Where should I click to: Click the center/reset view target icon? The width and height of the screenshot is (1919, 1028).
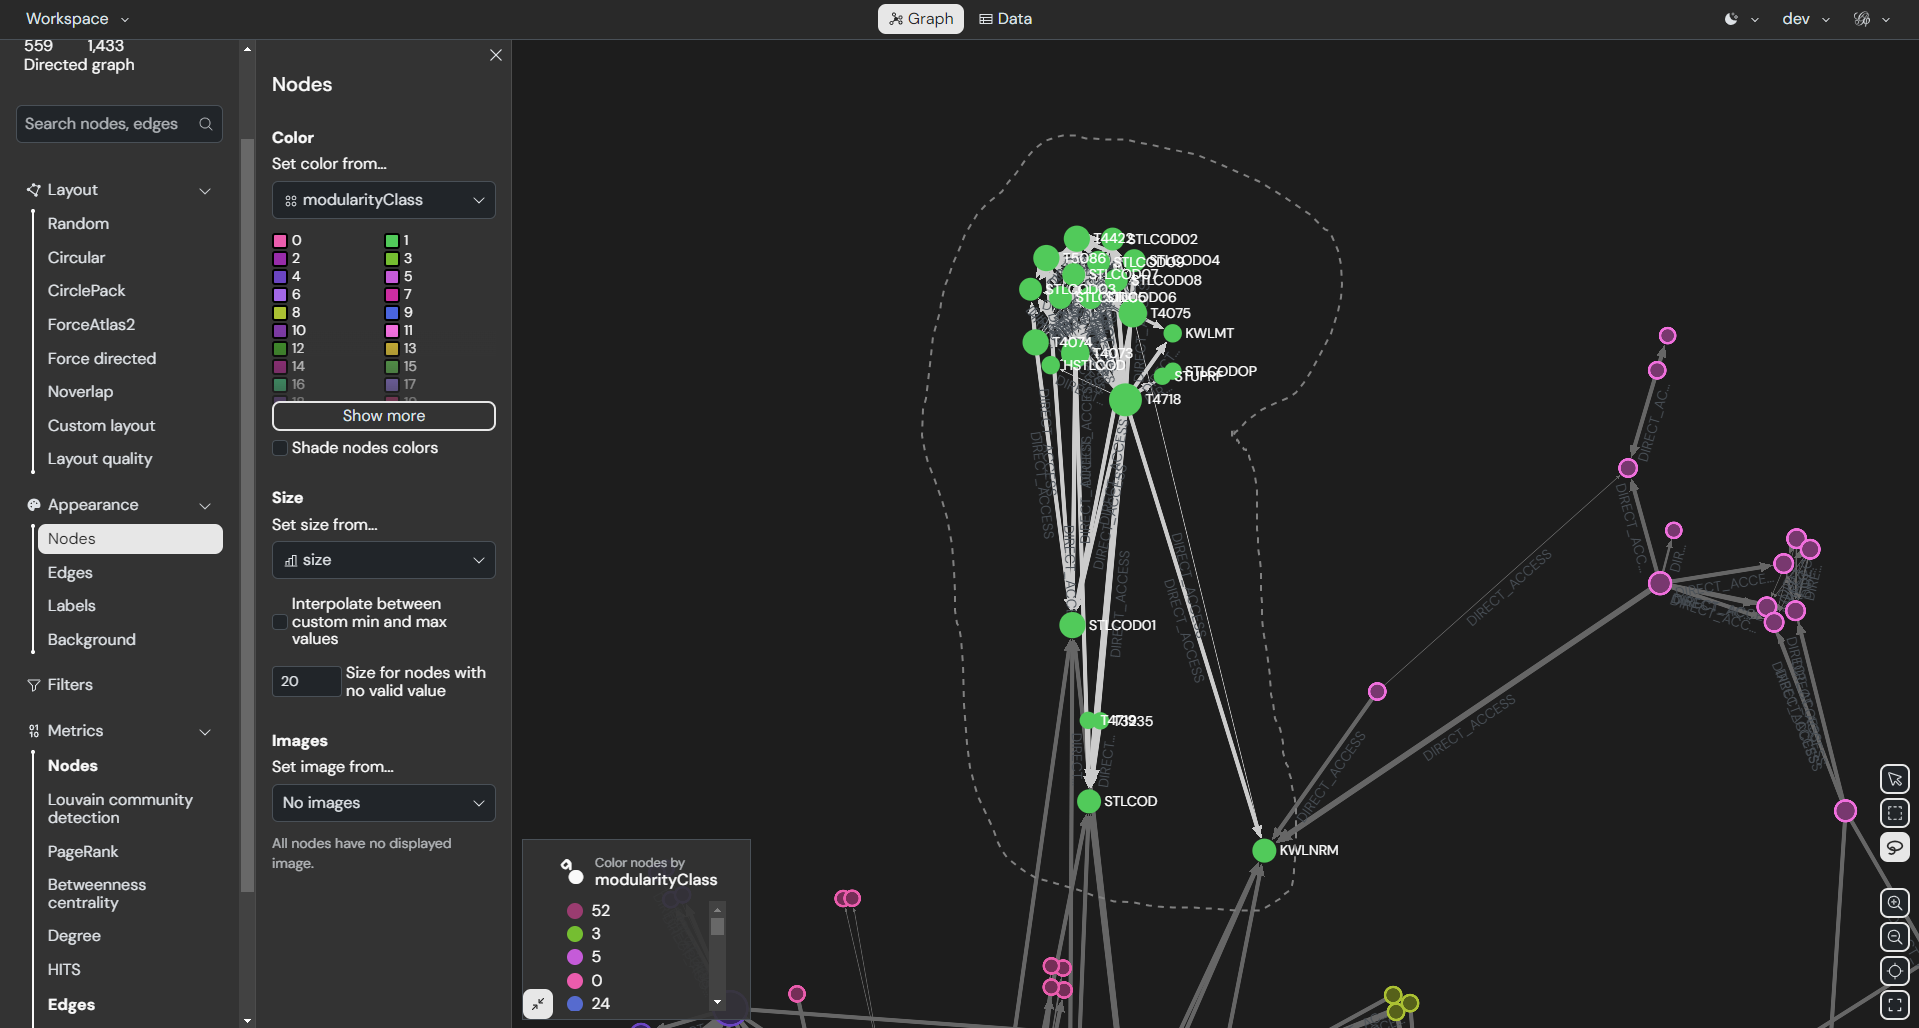tap(1895, 971)
